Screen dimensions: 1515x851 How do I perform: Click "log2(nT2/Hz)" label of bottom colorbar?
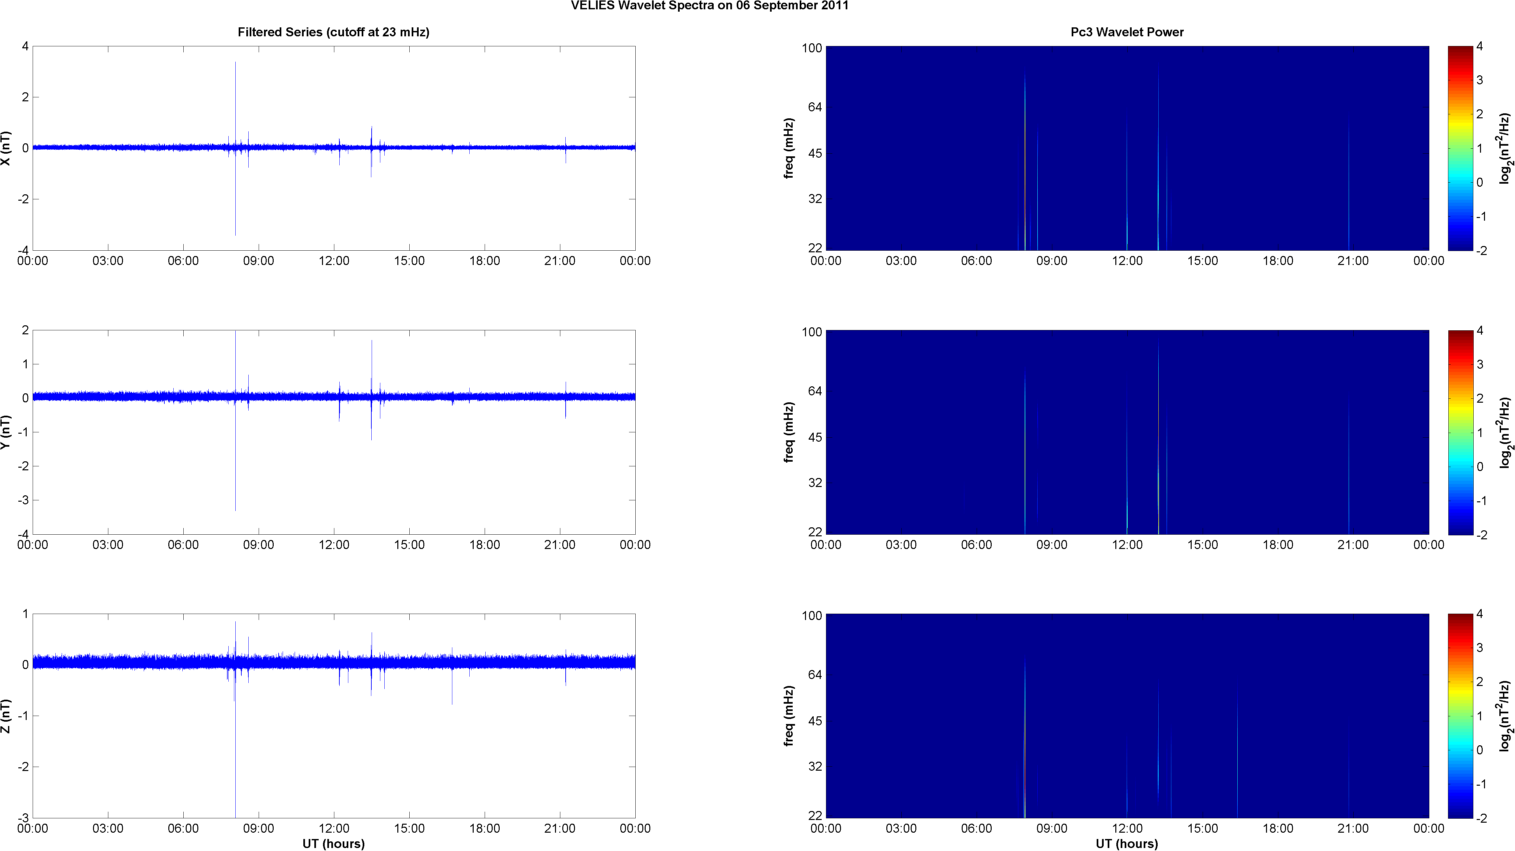(1505, 716)
